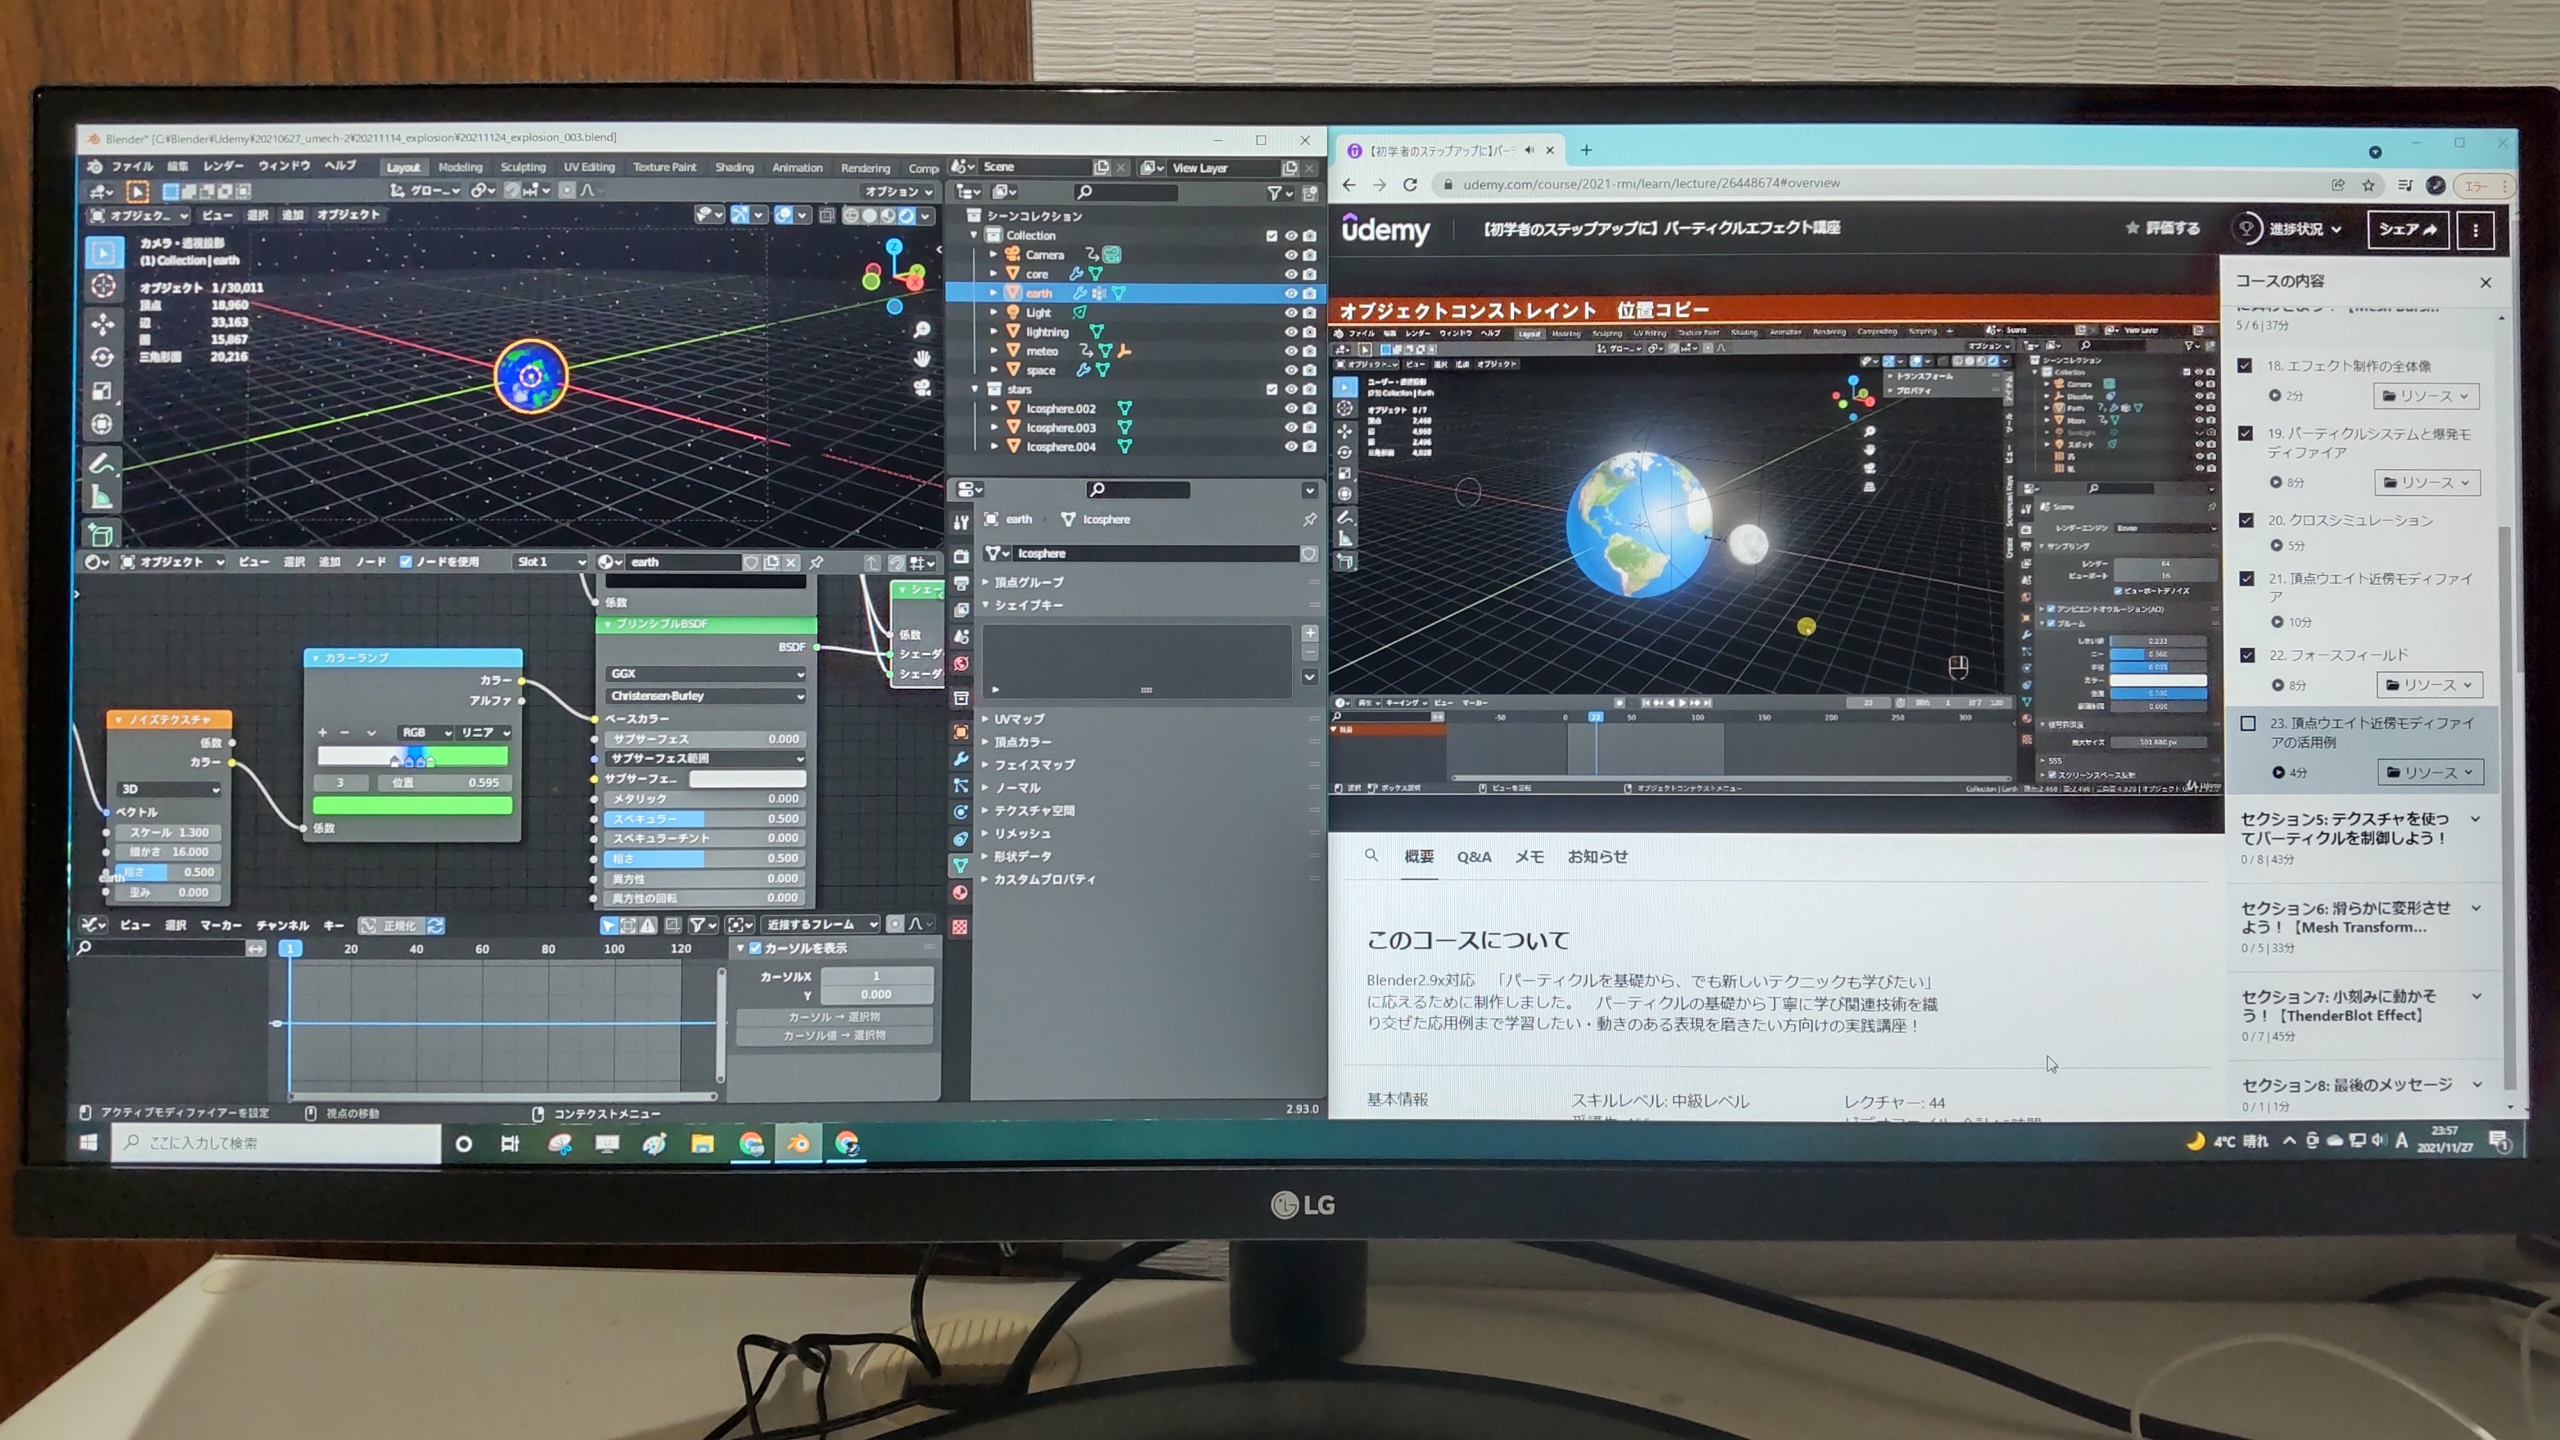Open the リソース dropdown for lecture 22

(x=2428, y=685)
